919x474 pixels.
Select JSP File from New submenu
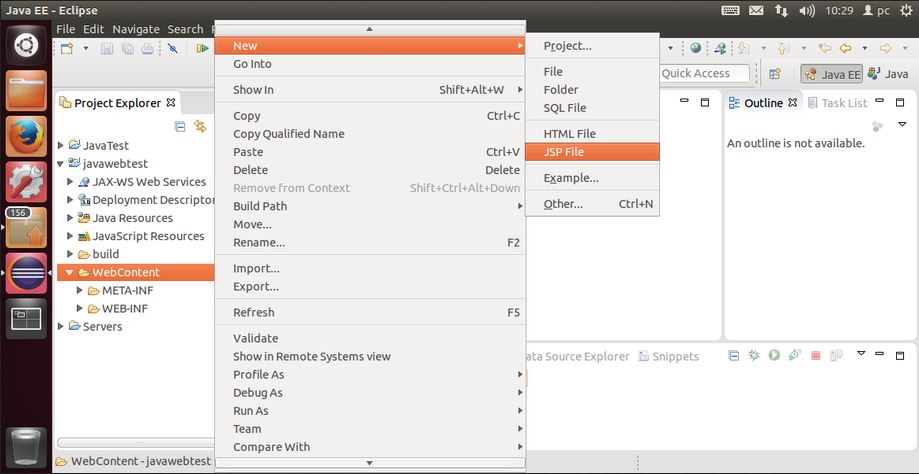(593, 152)
